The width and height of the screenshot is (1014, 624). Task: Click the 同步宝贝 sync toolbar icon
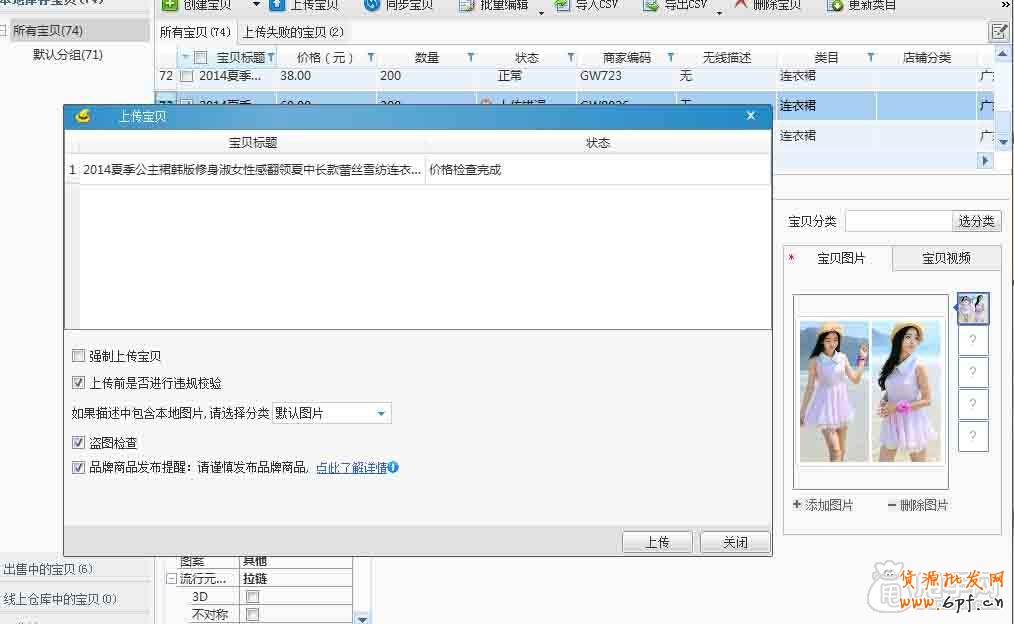tap(372, 5)
